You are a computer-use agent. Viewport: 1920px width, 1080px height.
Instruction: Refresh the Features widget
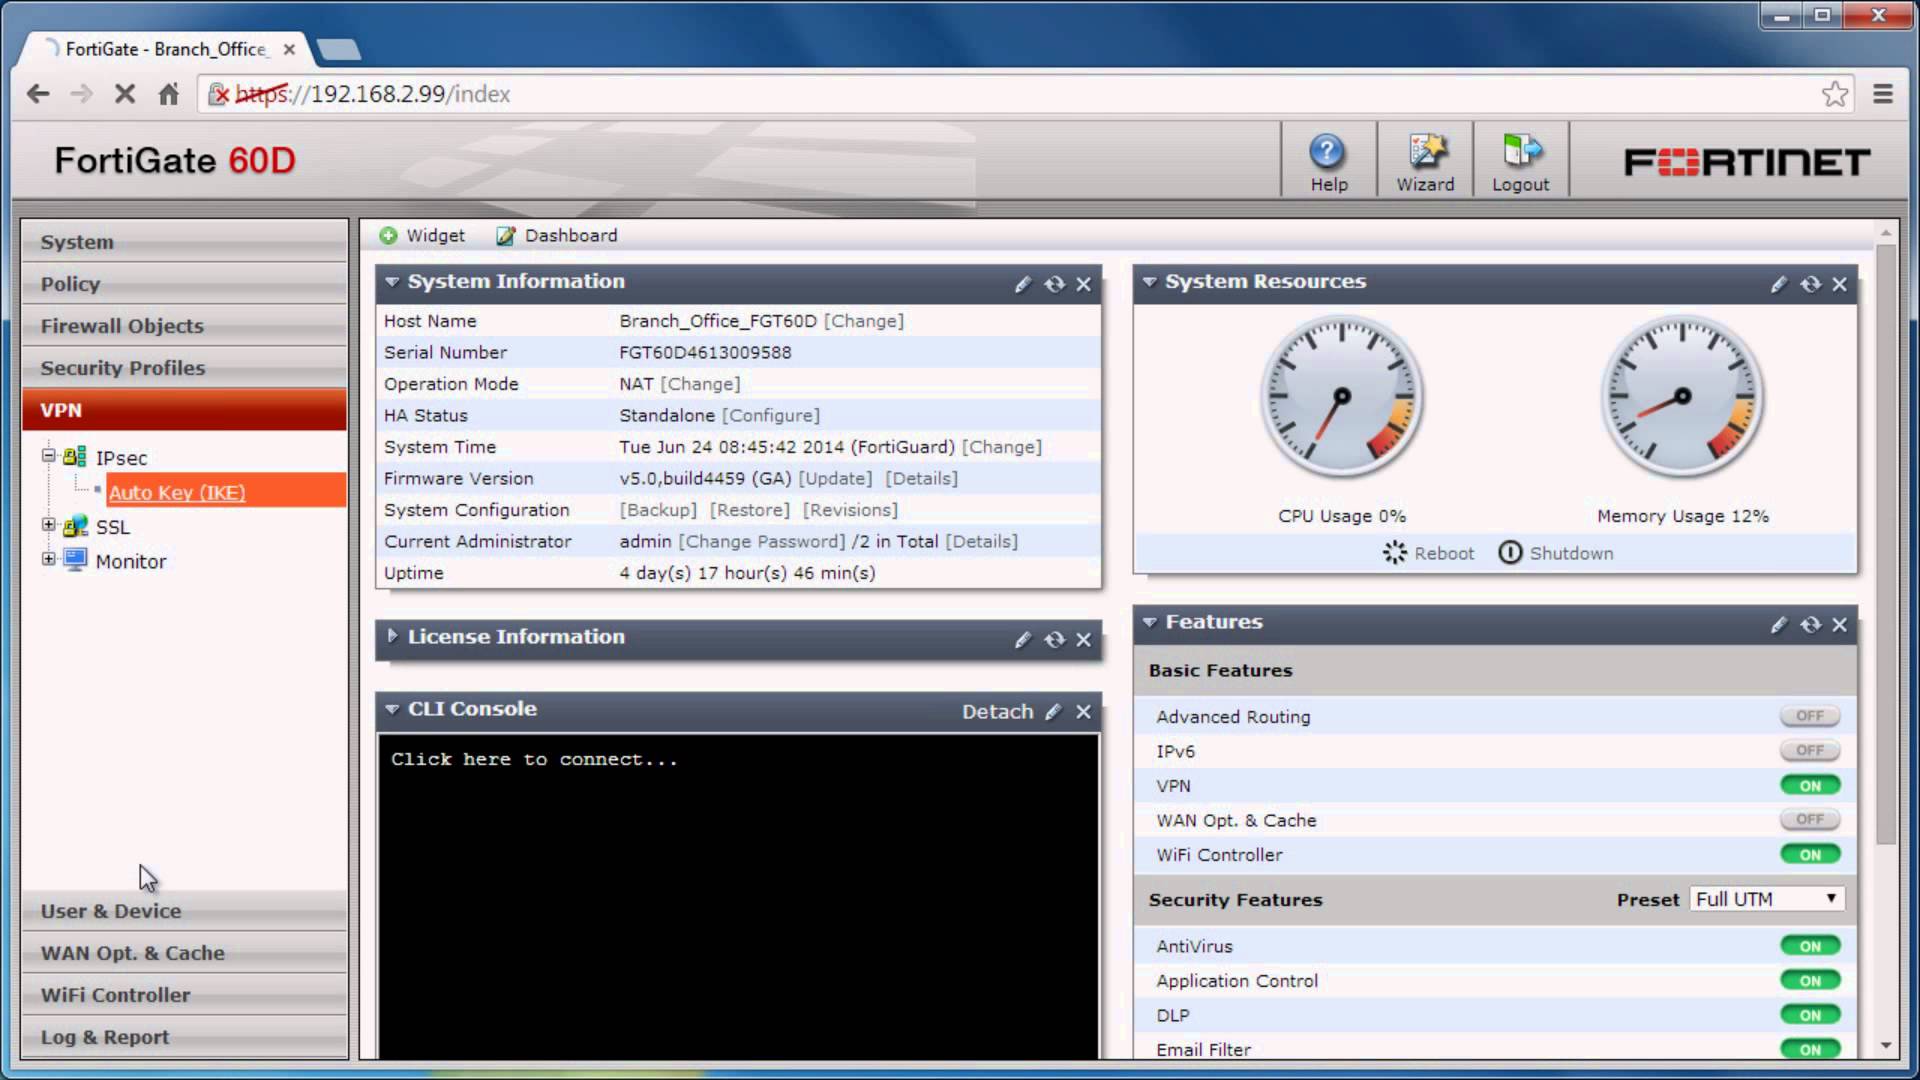pyautogui.click(x=1810, y=625)
